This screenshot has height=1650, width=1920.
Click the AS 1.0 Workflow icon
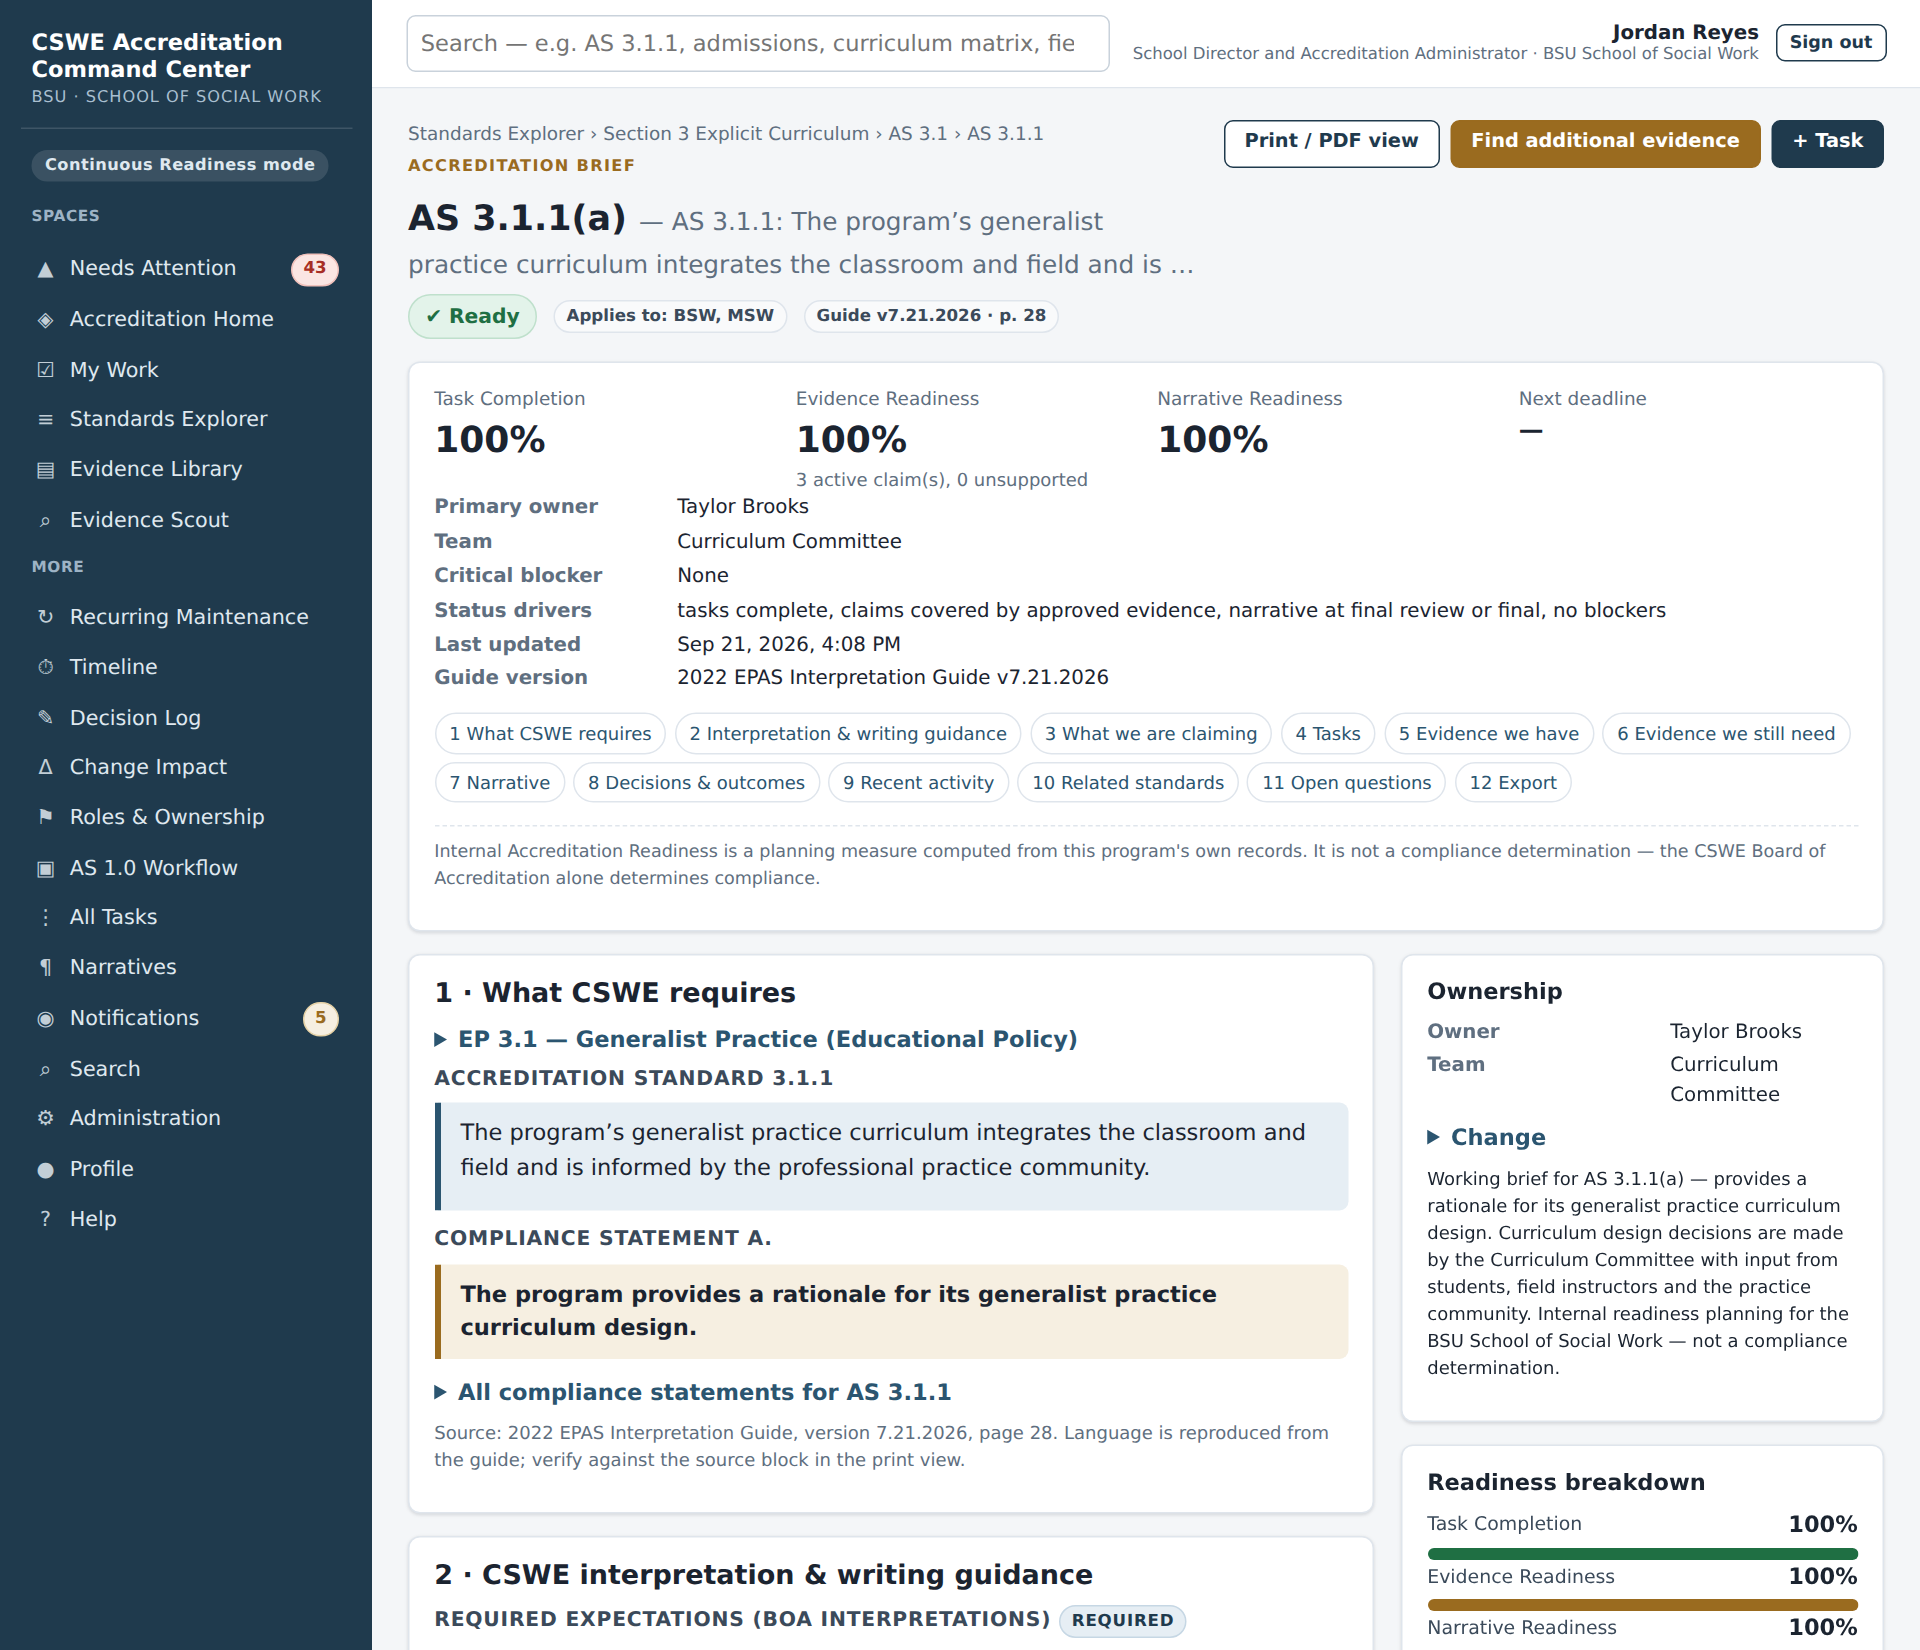(x=45, y=868)
